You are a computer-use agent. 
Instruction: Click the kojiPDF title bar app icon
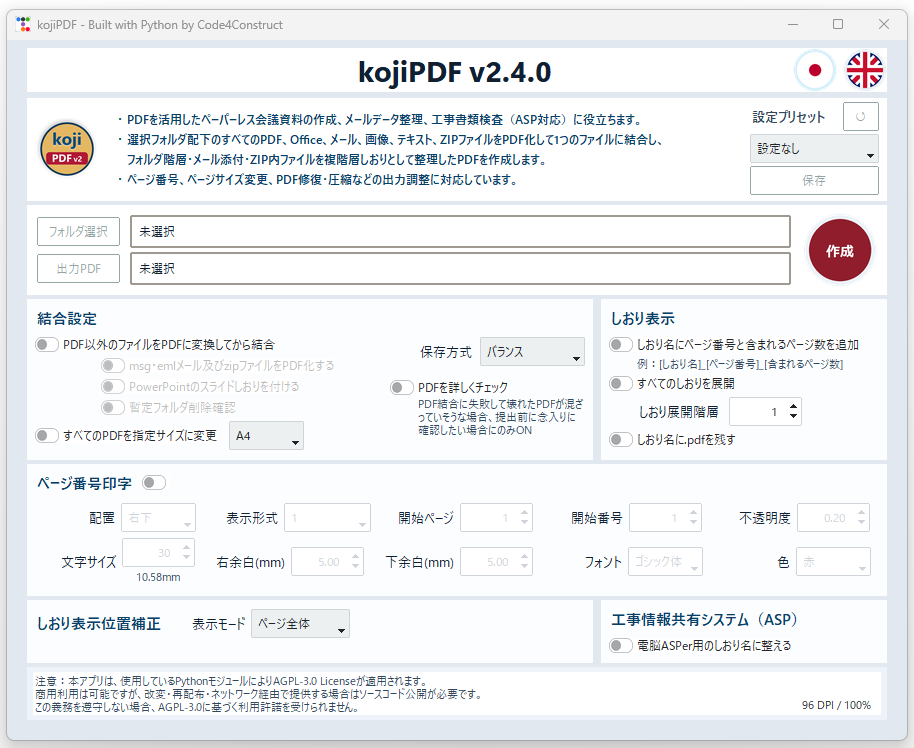[x=23, y=24]
